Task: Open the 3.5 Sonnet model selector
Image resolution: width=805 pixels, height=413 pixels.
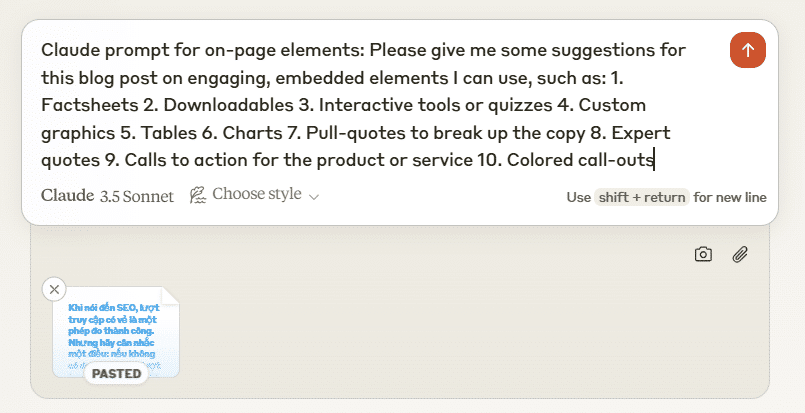Action: click(136, 196)
